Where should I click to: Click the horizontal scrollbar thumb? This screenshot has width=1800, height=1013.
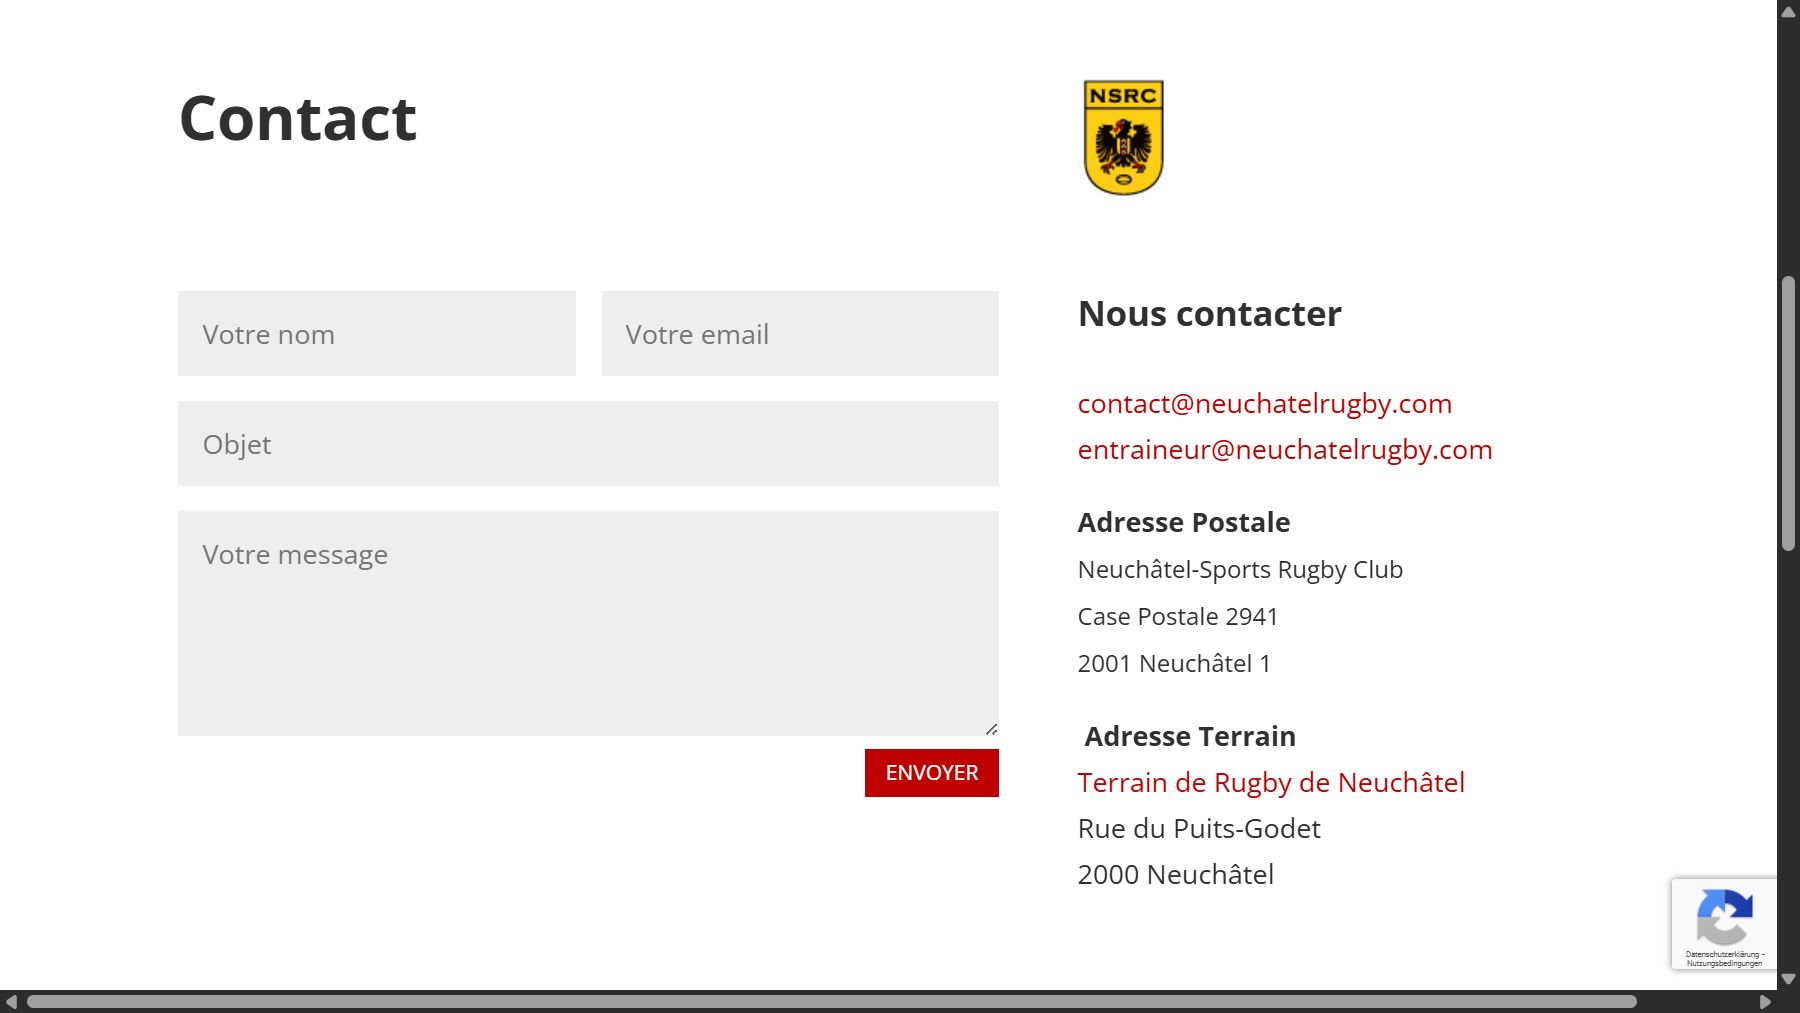click(x=830, y=1001)
